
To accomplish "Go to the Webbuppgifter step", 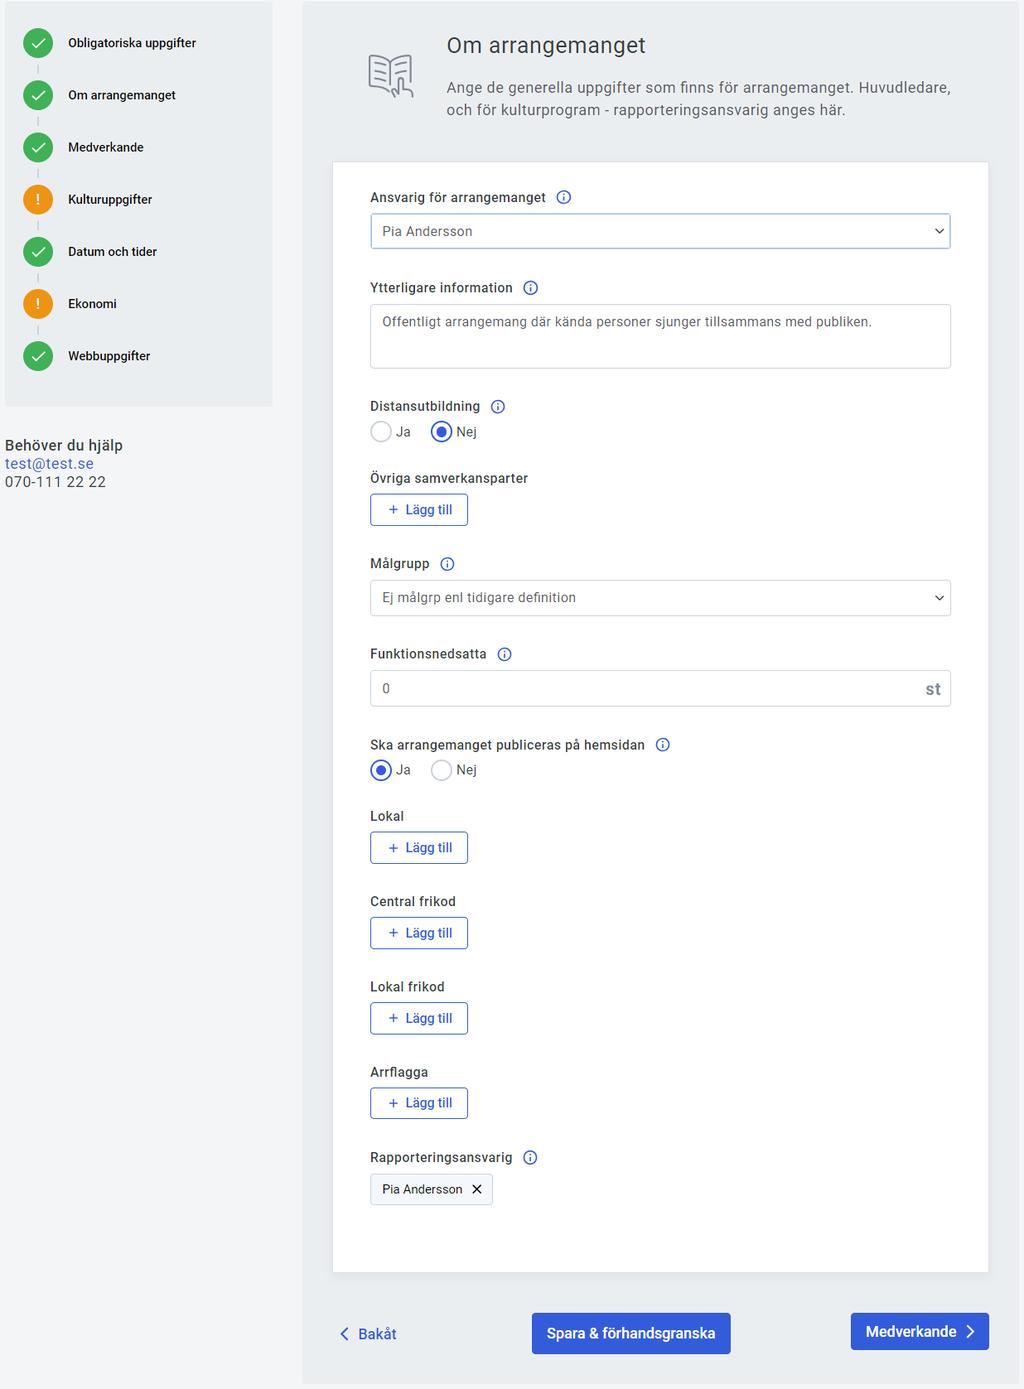I will [109, 355].
